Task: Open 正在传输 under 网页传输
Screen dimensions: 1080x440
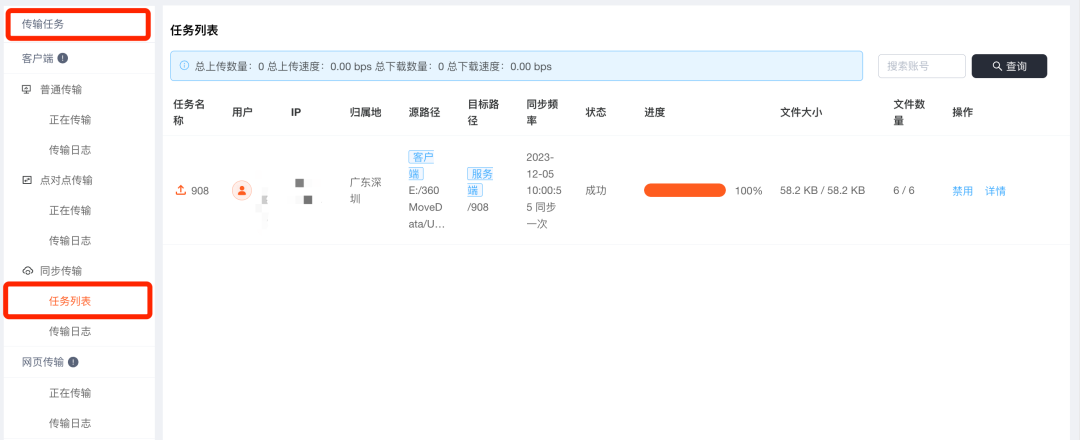Action: pyautogui.click(x=70, y=393)
